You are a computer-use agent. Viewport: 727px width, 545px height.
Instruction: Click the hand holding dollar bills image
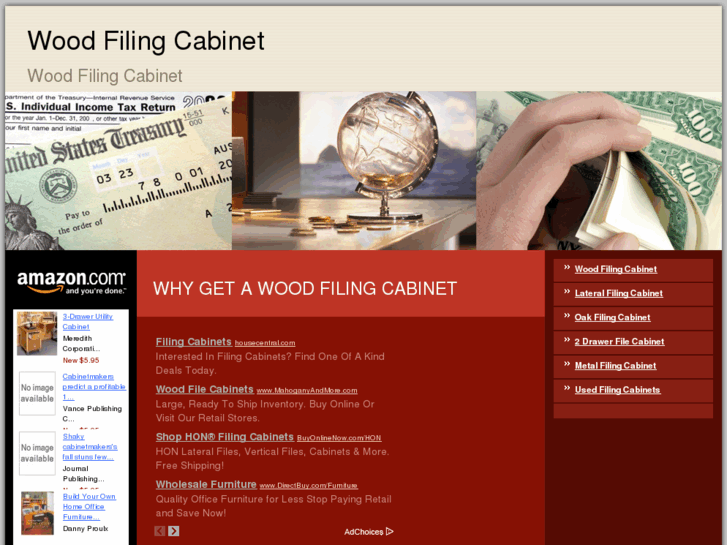(x=599, y=171)
